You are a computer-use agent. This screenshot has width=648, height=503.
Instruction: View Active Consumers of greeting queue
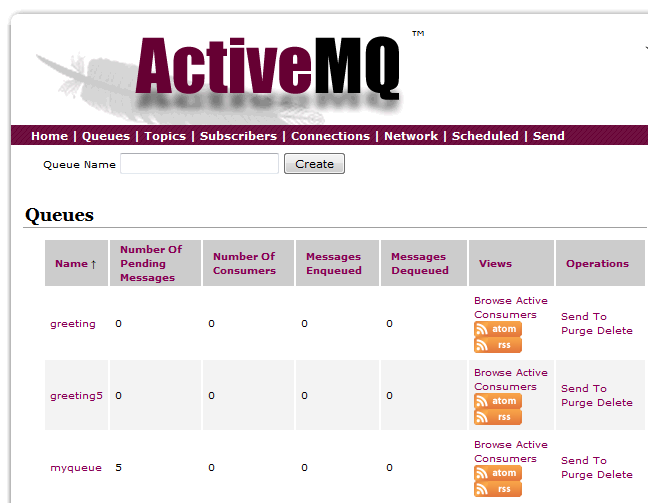coord(511,308)
